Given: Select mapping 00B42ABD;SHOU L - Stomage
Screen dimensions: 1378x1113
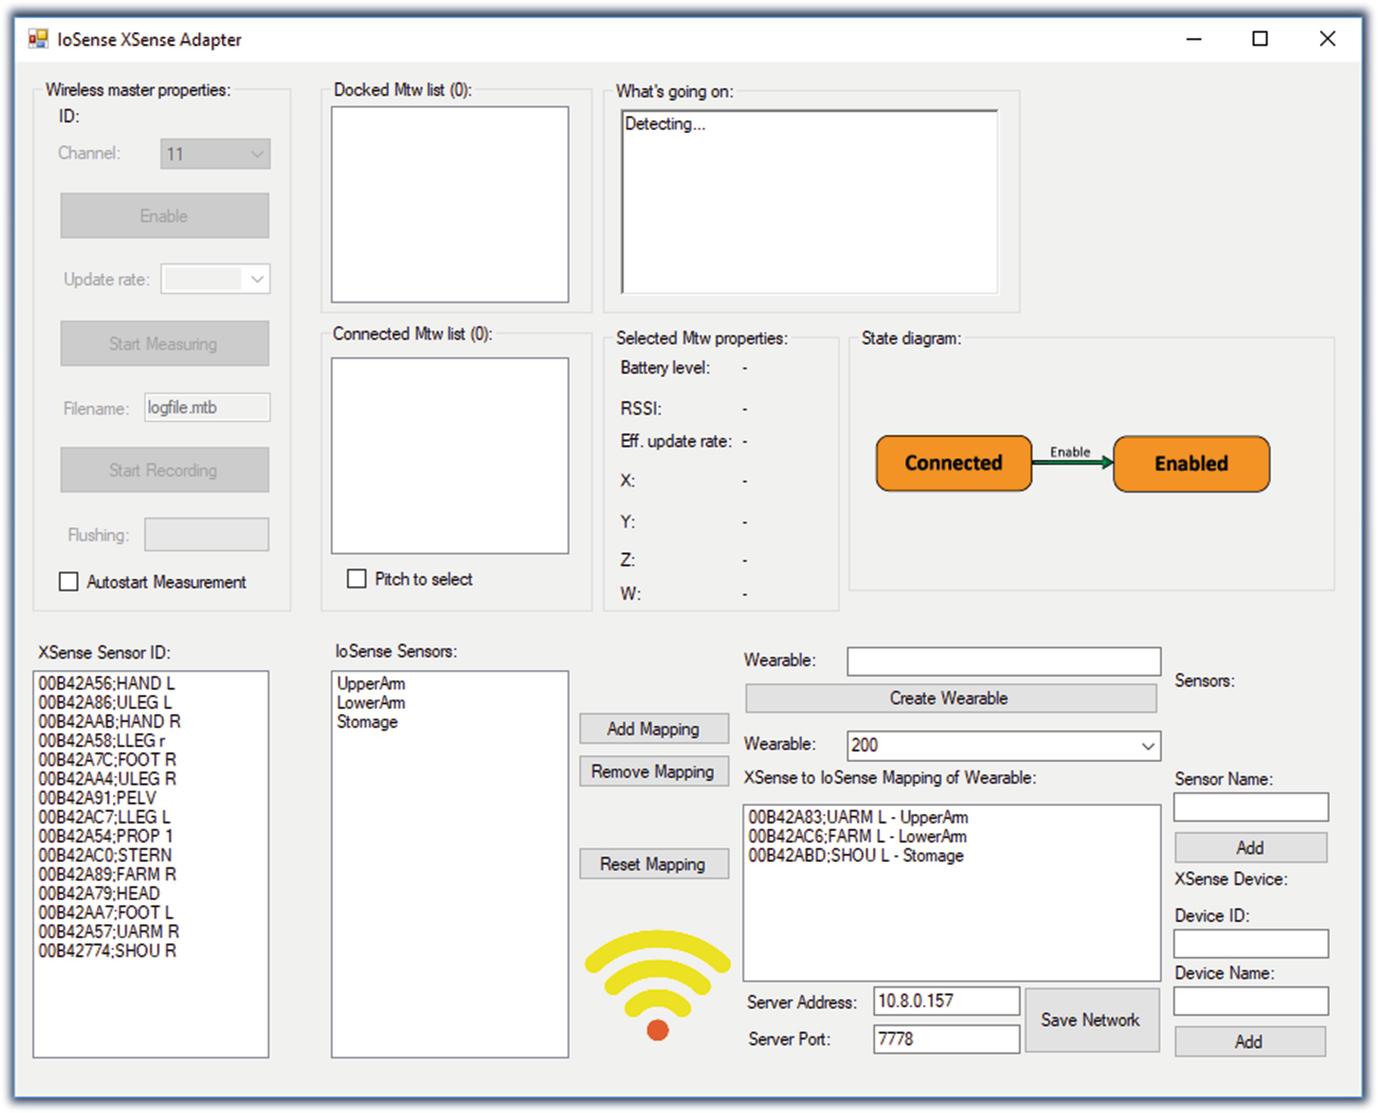Looking at the screenshot, I should (856, 855).
